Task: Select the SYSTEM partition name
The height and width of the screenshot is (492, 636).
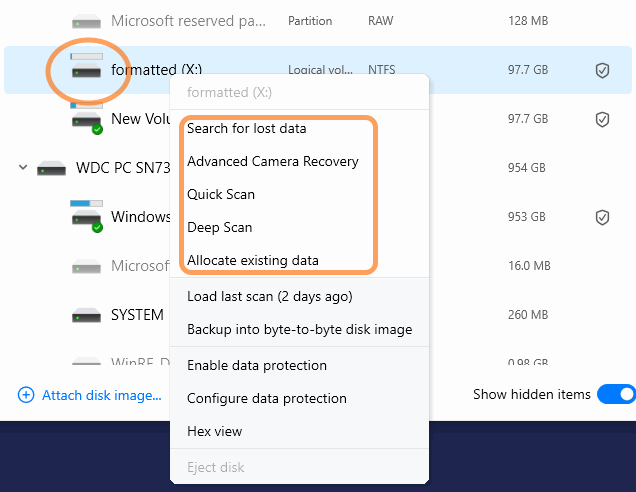Action: click(x=137, y=315)
